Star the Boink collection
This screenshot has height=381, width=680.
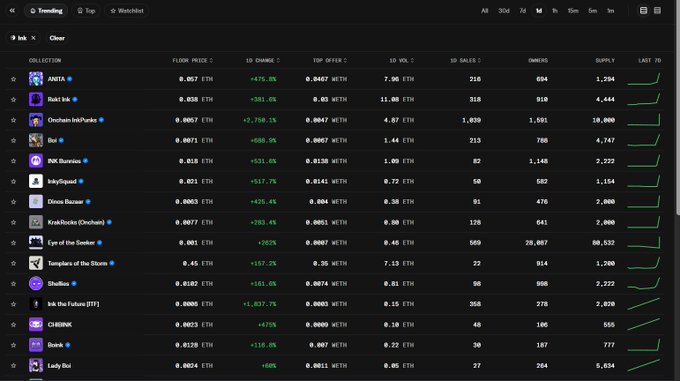[13, 345]
